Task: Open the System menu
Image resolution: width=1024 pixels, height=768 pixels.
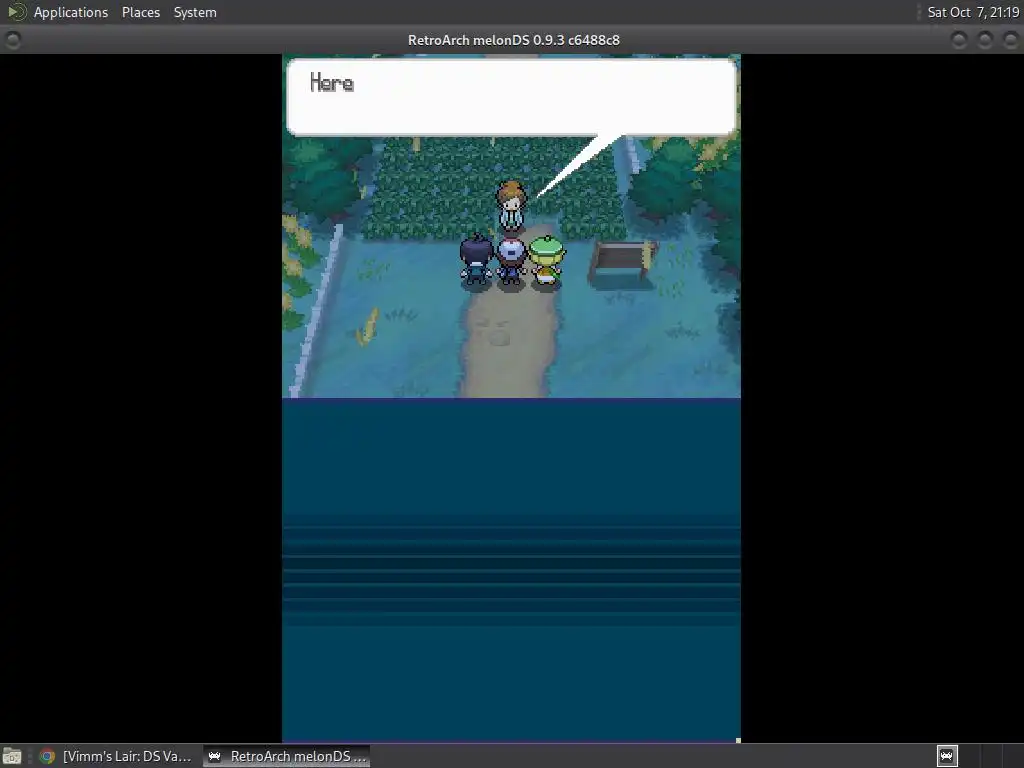Action: 195,12
